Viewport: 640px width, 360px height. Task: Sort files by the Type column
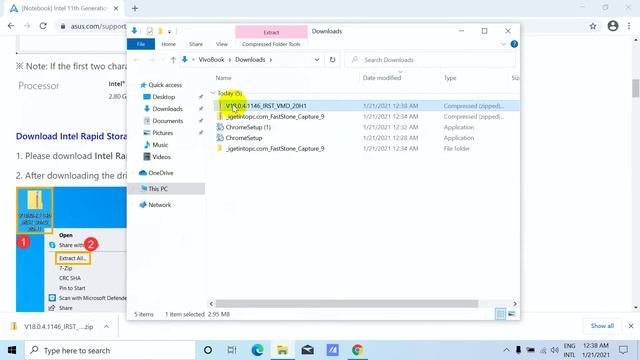(x=450, y=78)
